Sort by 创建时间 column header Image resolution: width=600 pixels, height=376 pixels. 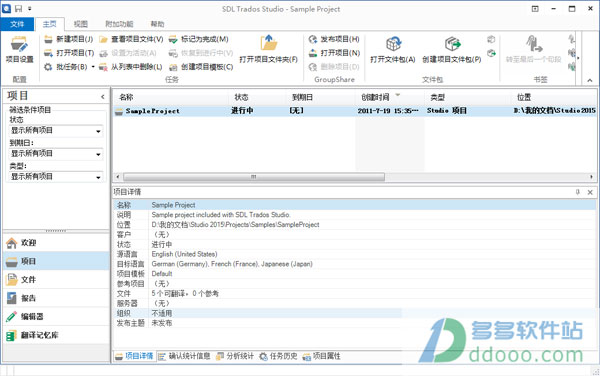[390, 97]
